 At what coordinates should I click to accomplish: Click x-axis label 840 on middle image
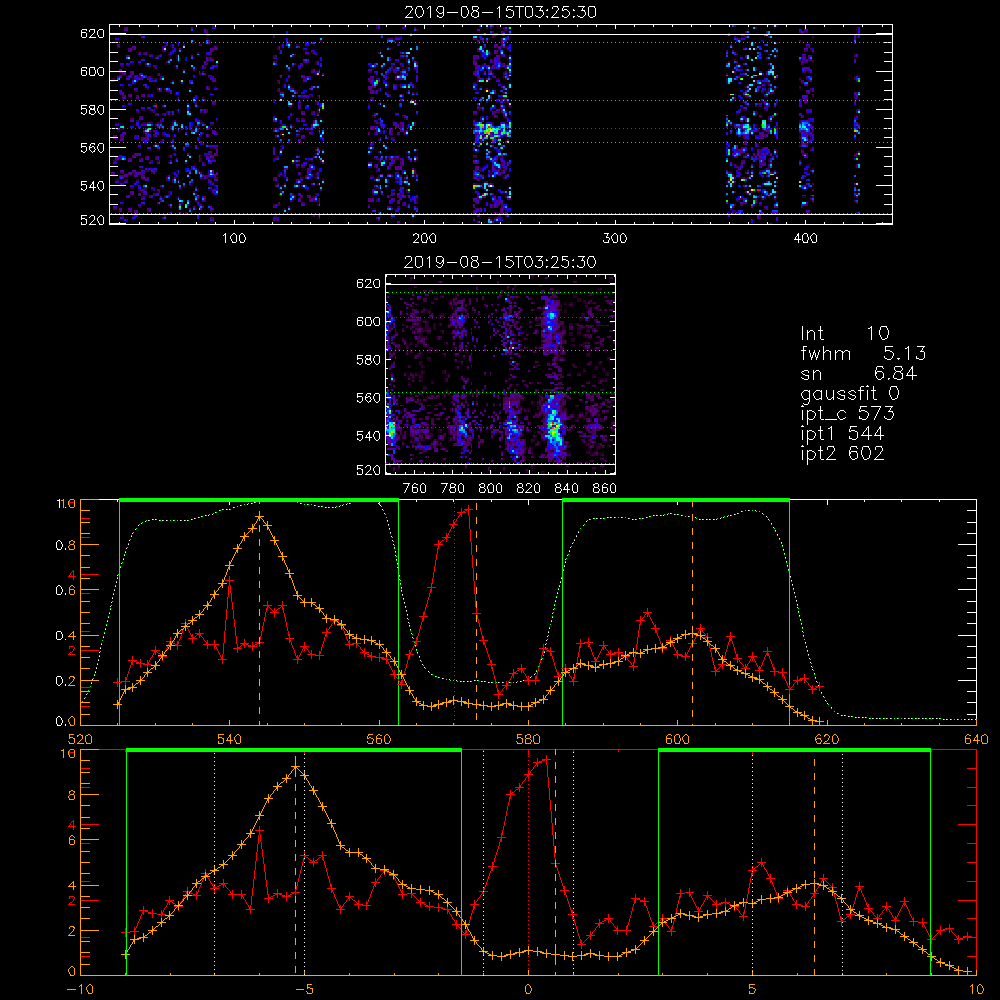pyautogui.click(x=566, y=489)
